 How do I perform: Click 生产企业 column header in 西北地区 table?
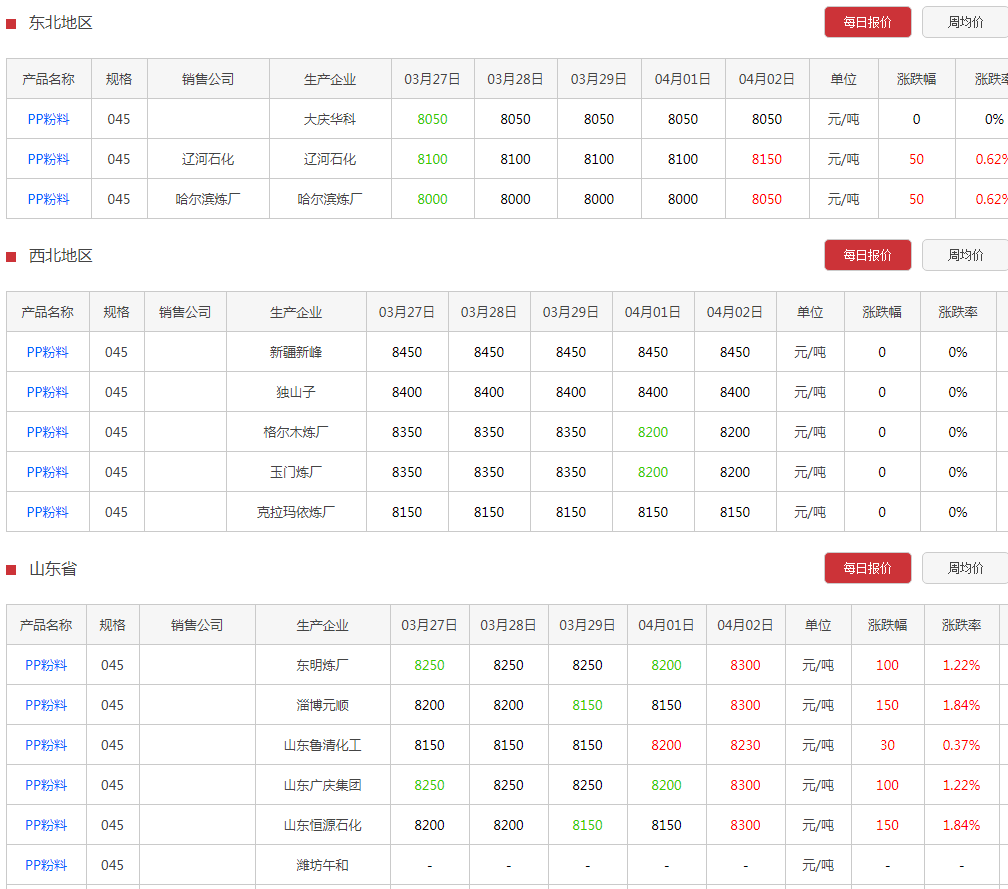(296, 312)
